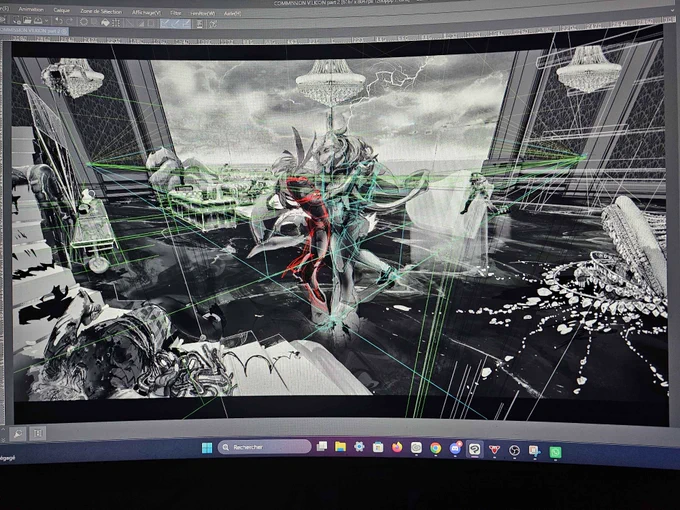Screen dimensions: 680x510
Task: Click the Rechercher taskbar search box
Action: coord(264,447)
